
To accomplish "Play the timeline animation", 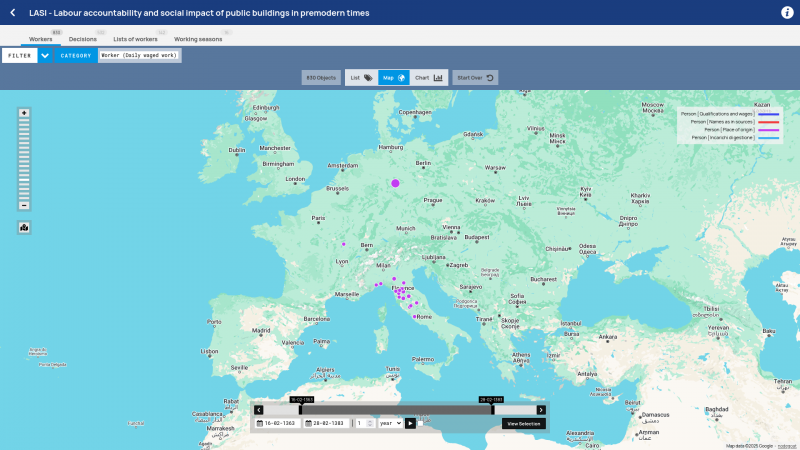I will tap(410, 423).
